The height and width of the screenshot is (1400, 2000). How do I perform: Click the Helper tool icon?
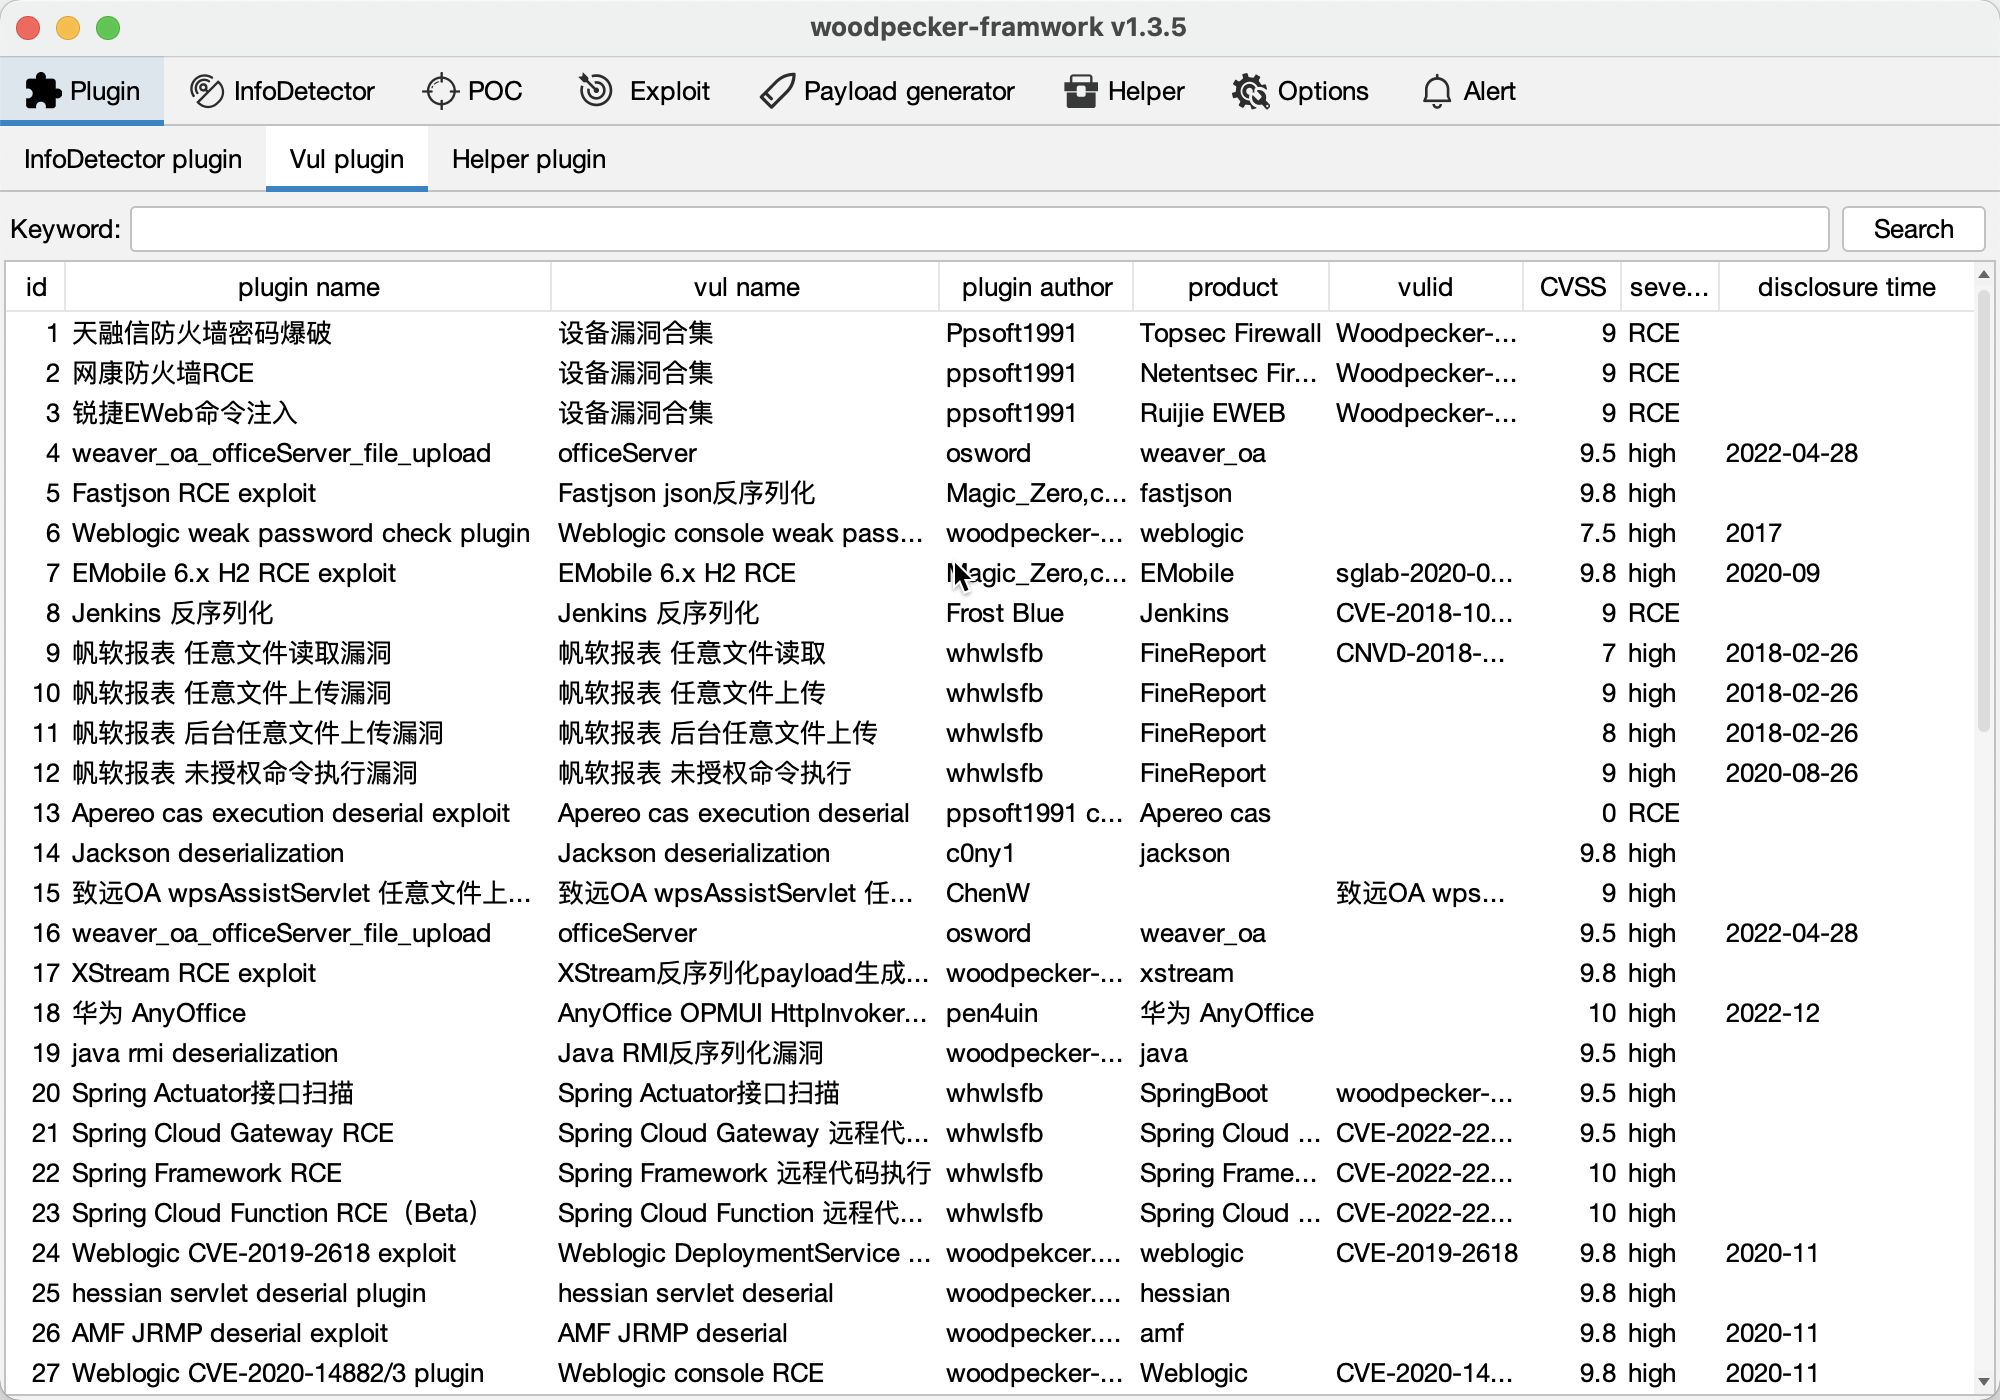(x=1081, y=91)
